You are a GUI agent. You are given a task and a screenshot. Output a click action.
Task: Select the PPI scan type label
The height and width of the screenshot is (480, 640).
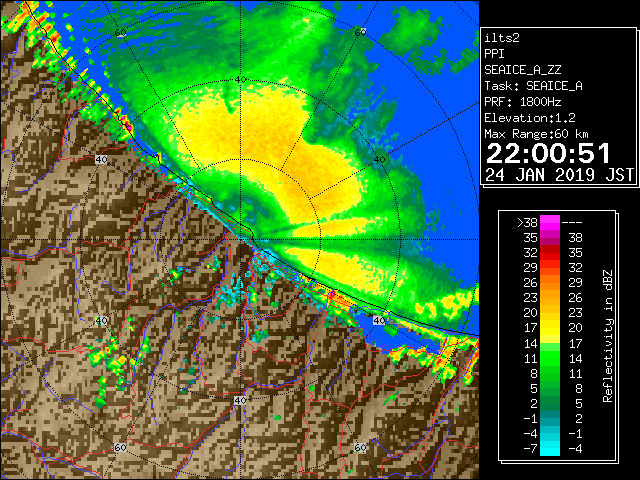coord(494,54)
